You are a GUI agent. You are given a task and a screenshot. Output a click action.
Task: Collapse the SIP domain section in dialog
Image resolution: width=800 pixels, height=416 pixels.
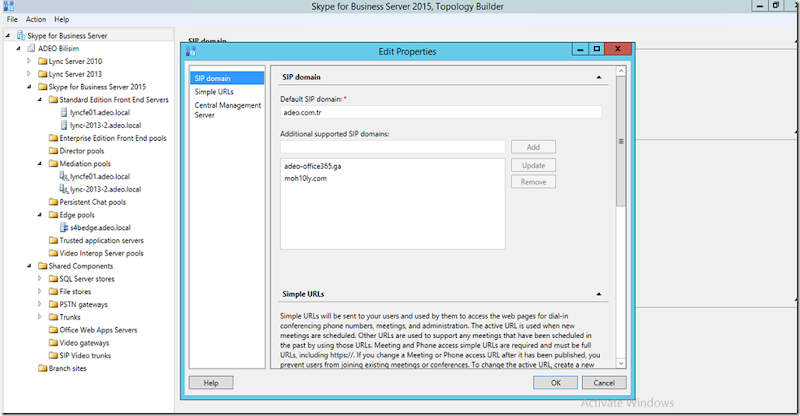click(598, 78)
